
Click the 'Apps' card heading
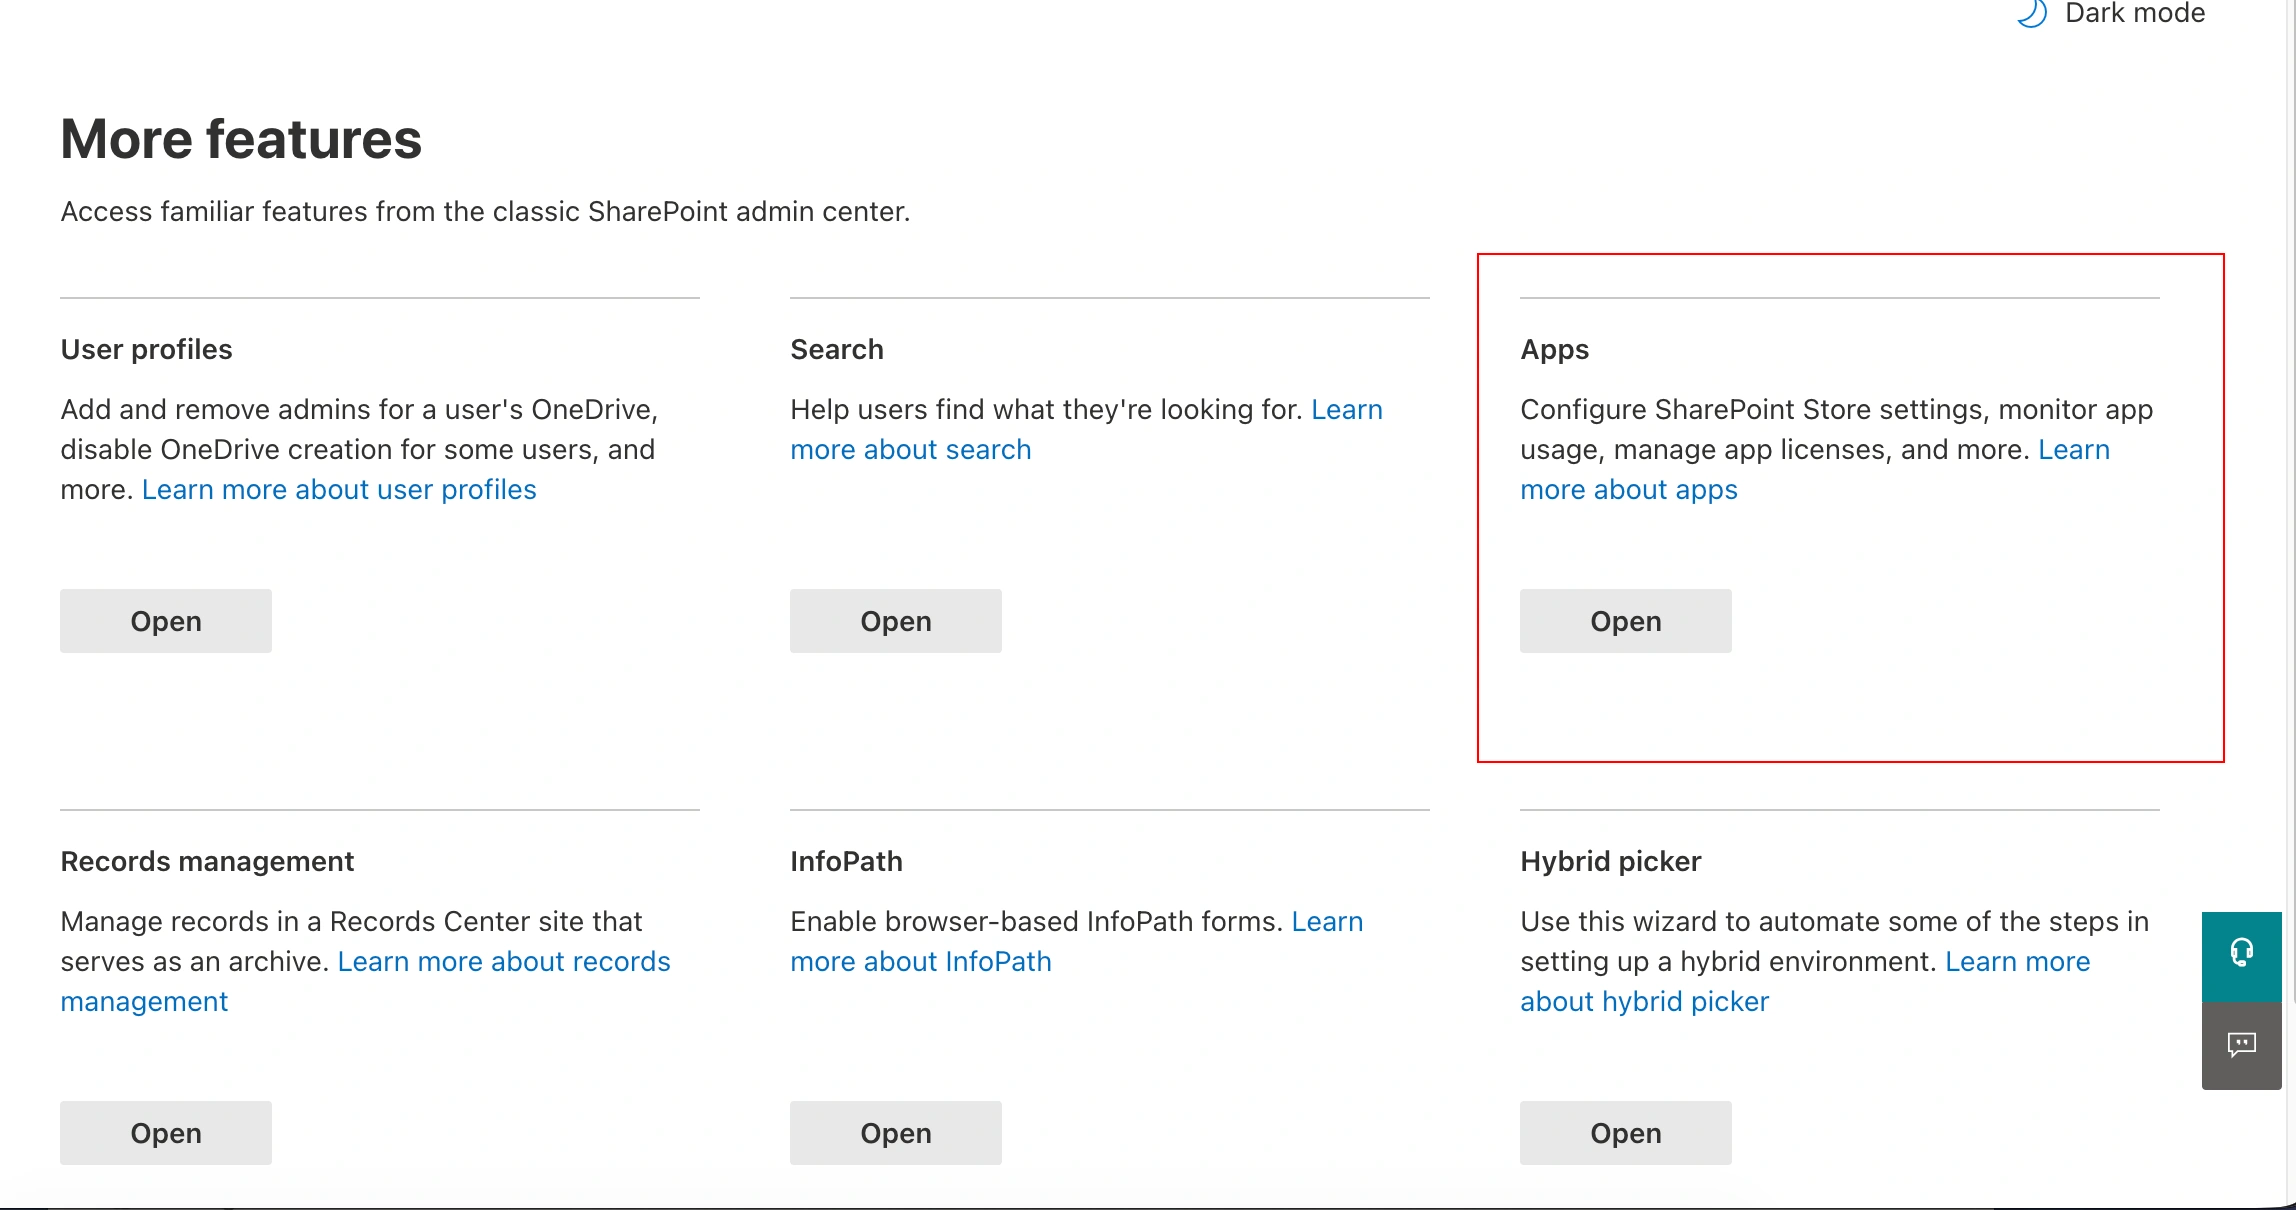(x=1555, y=349)
